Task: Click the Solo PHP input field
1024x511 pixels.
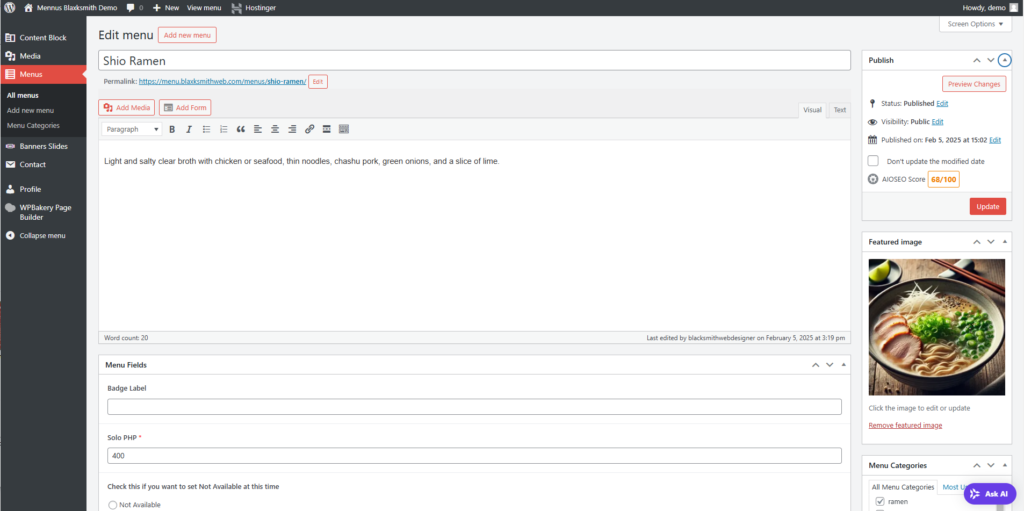Action: tap(474, 455)
